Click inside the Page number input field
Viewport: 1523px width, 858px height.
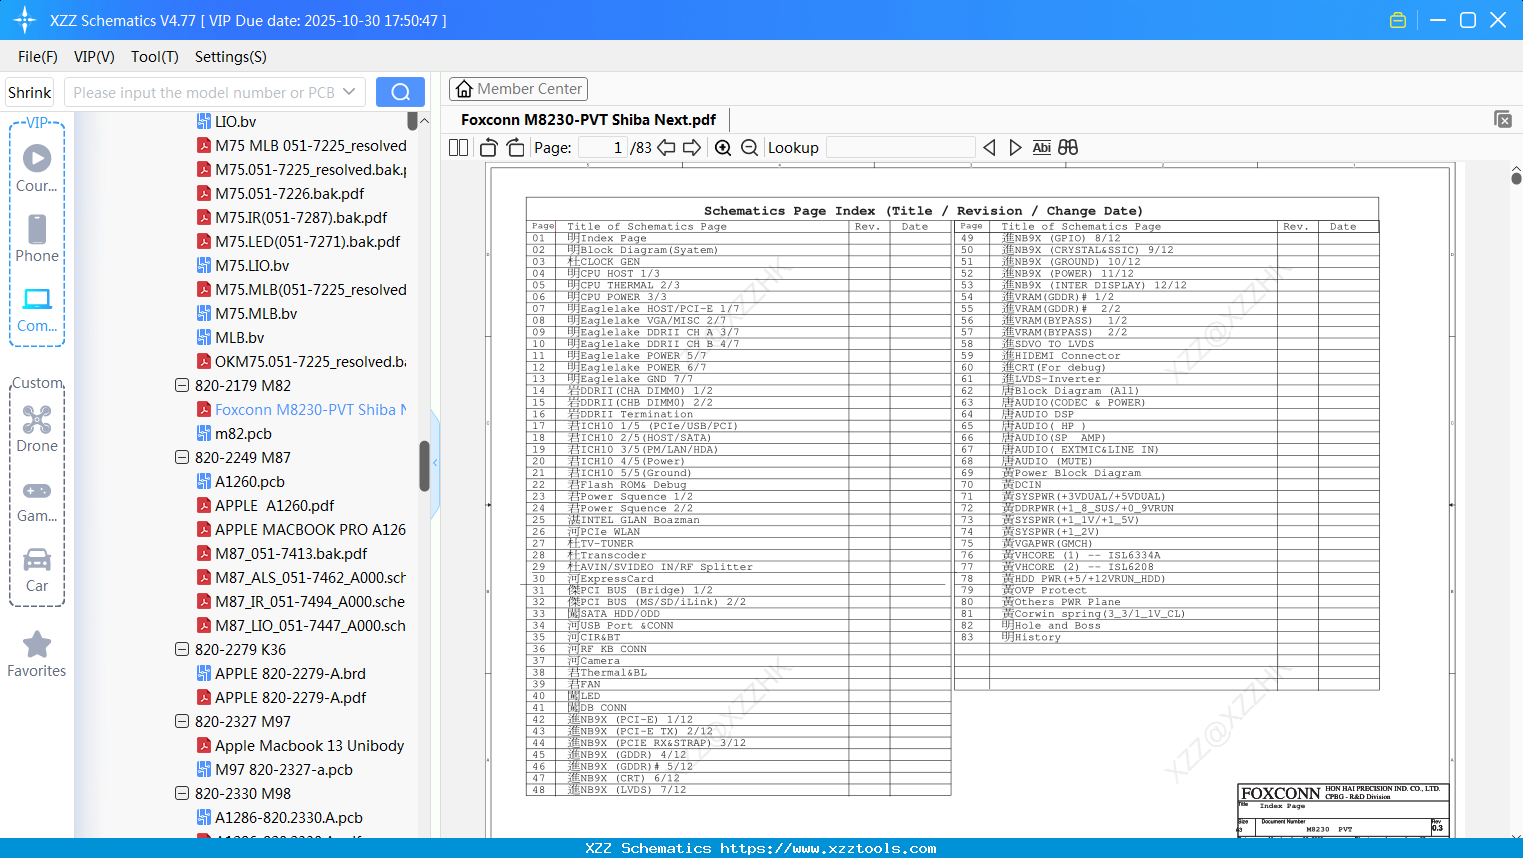[605, 146]
